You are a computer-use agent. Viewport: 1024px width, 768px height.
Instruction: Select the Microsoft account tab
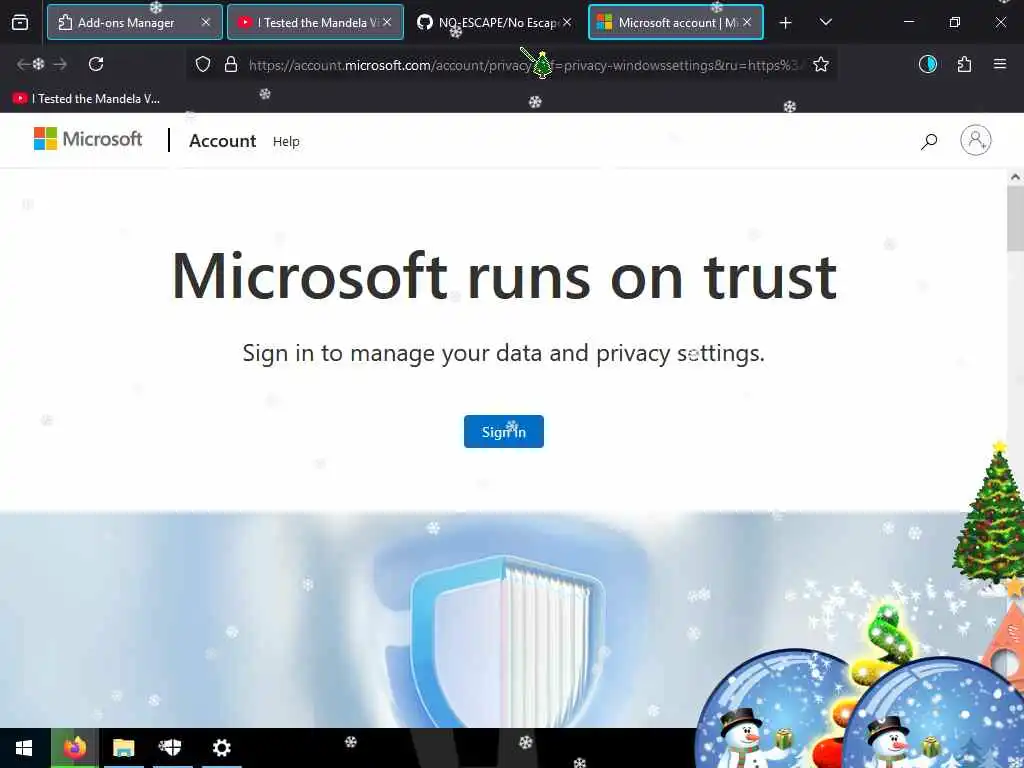pyautogui.click(x=676, y=22)
